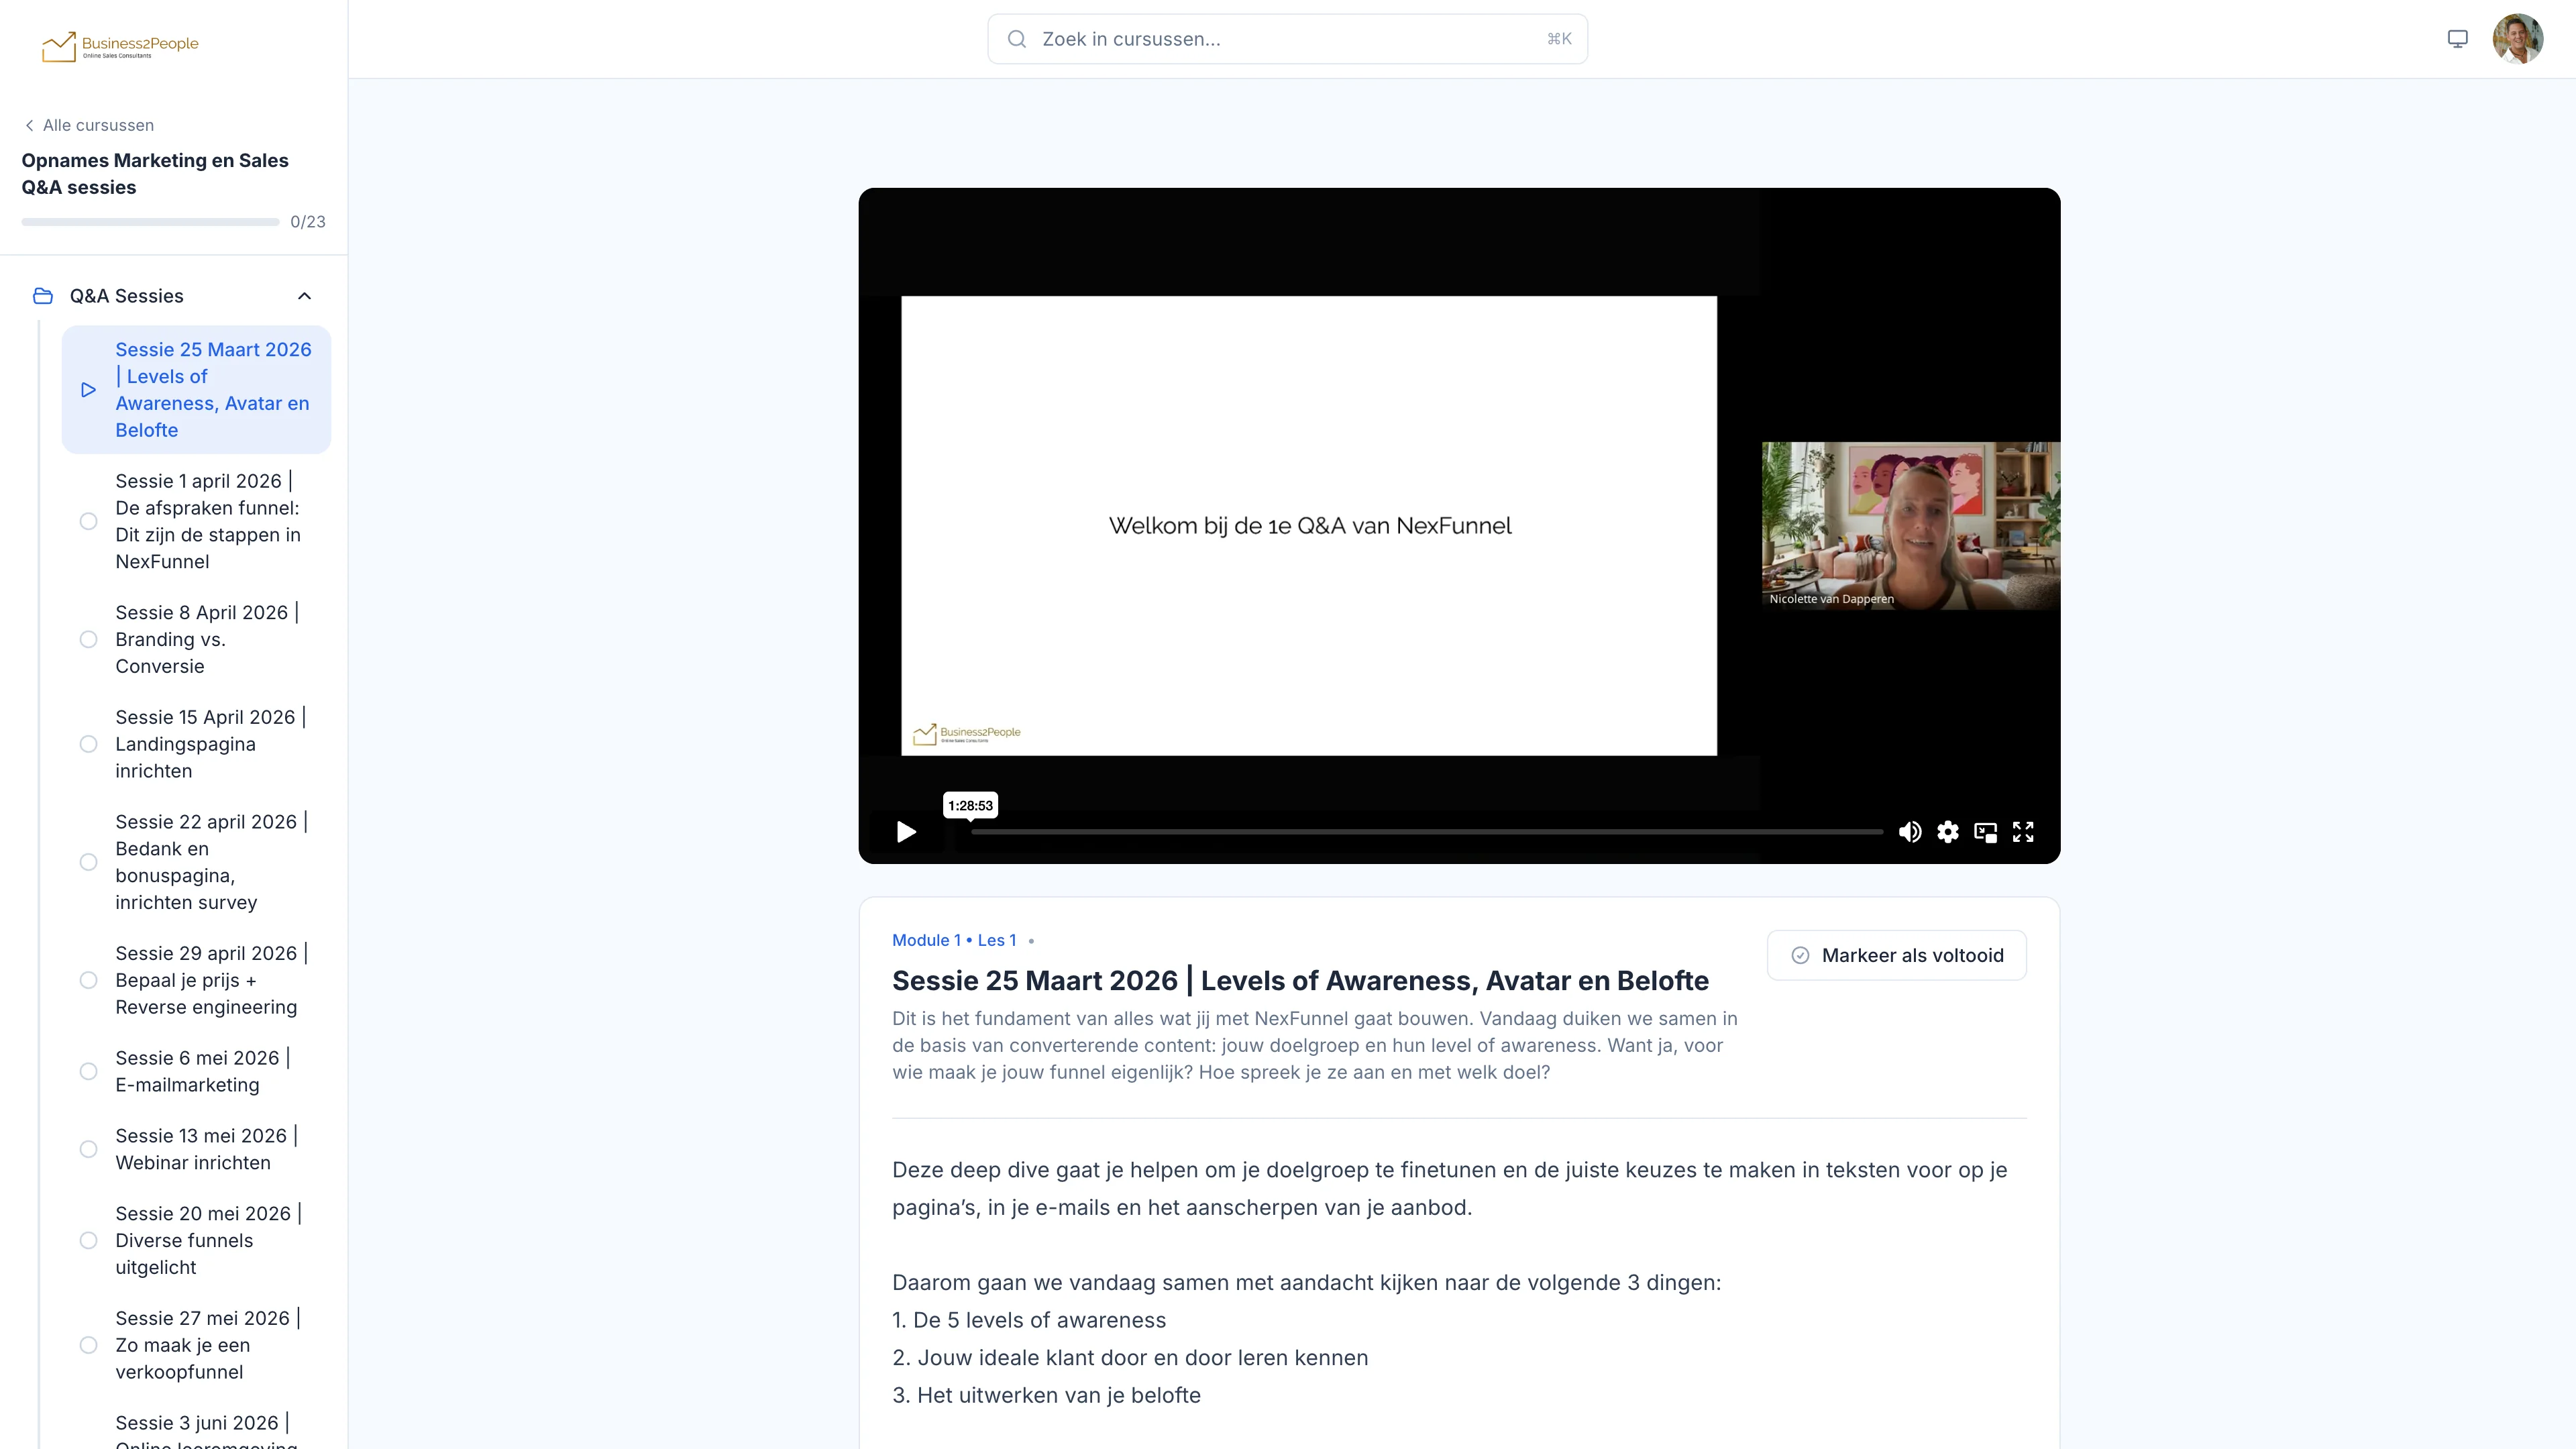The height and width of the screenshot is (1449, 2576).
Task: Toggle completion circle for Sessie 8 April
Action: click(x=89, y=639)
